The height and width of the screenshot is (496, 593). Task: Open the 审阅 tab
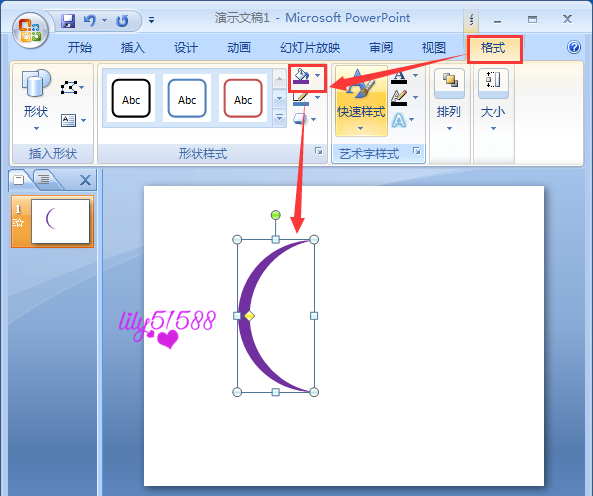pyautogui.click(x=381, y=48)
